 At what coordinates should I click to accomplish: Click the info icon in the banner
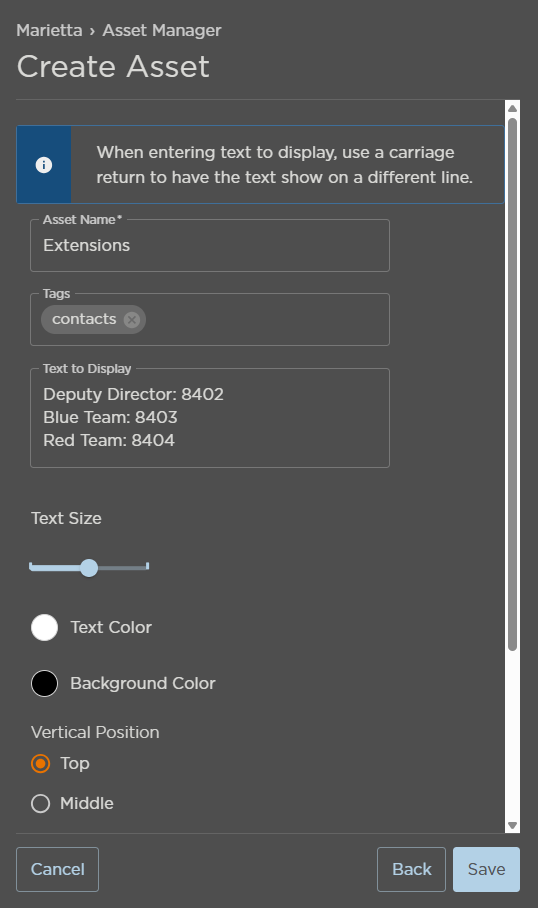(44, 165)
